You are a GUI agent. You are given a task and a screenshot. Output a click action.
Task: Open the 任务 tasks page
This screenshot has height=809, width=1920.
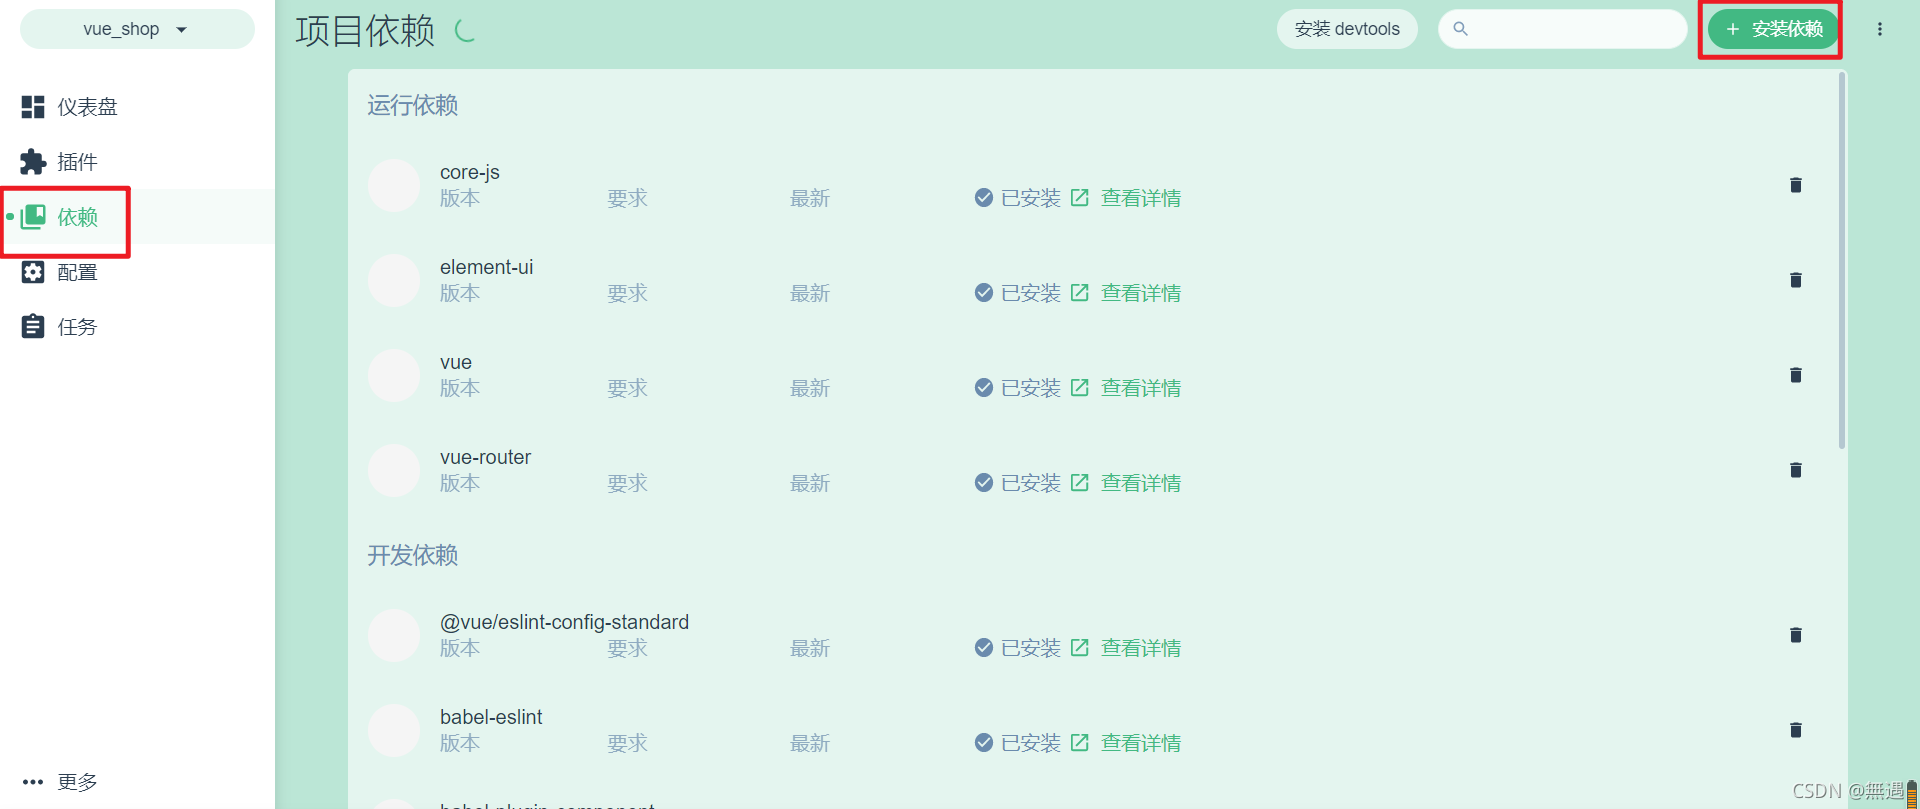[137, 327]
